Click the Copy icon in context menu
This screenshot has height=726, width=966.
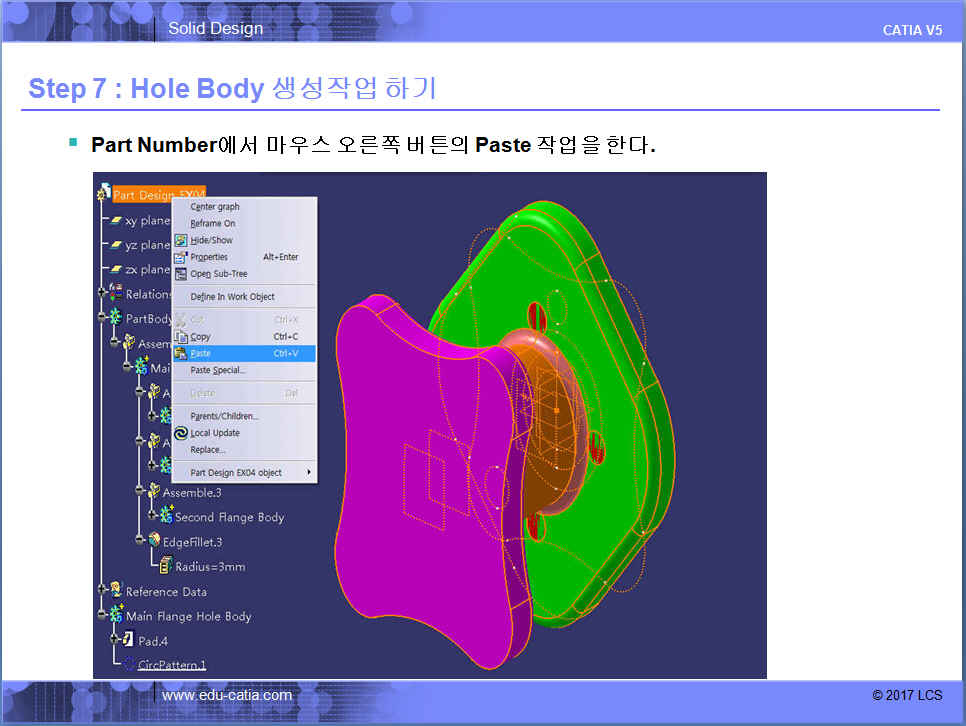pyautogui.click(x=181, y=337)
